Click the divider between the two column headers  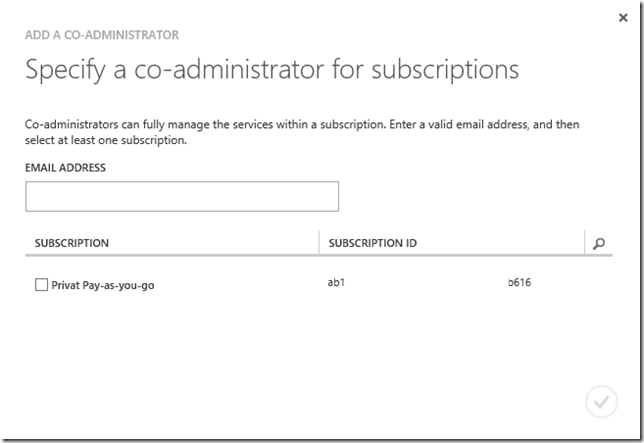click(x=319, y=243)
